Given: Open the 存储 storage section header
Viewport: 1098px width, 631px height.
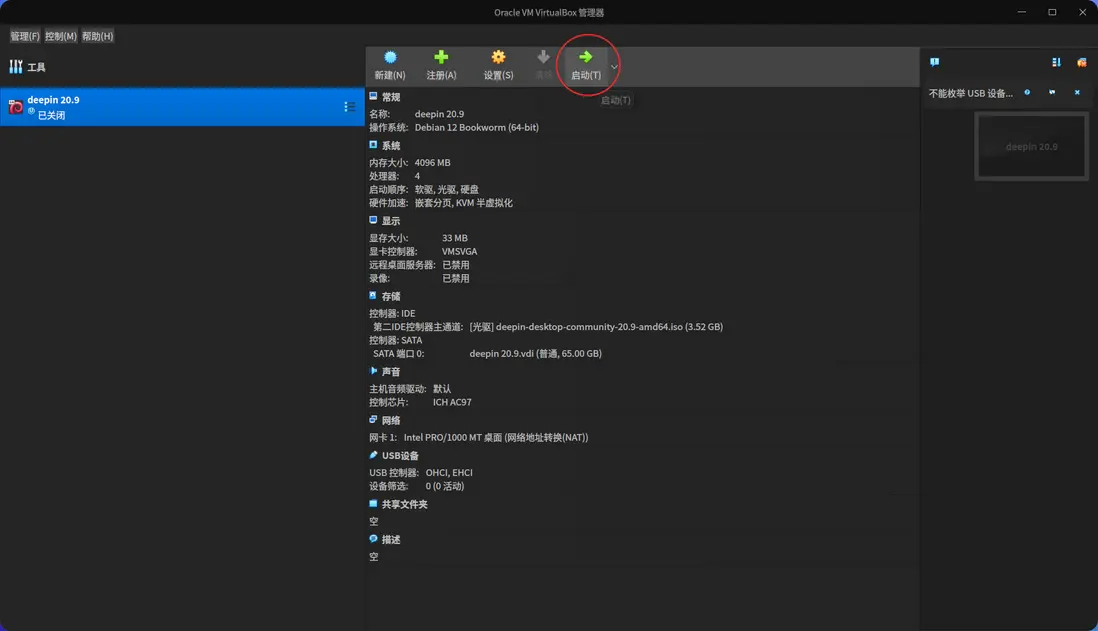Looking at the screenshot, I should pyautogui.click(x=391, y=296).
